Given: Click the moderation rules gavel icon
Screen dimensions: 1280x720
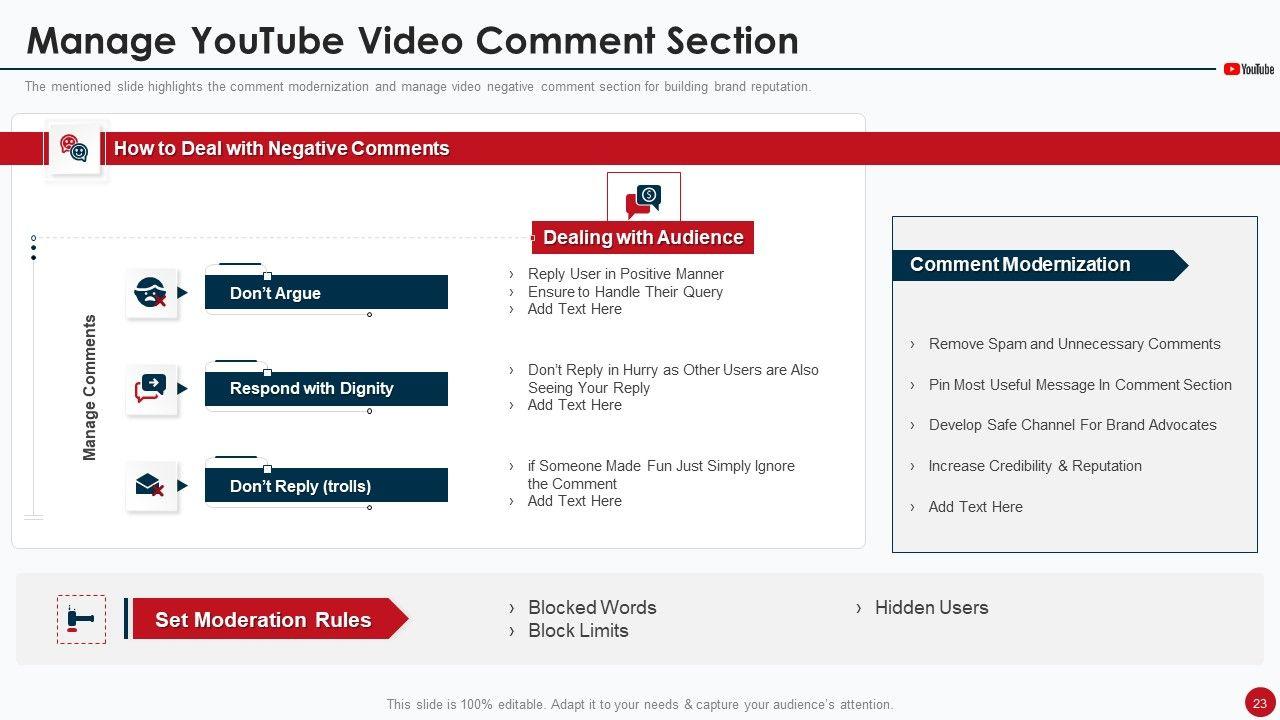Looking at the screenshot, I should [x=81, y=619].
